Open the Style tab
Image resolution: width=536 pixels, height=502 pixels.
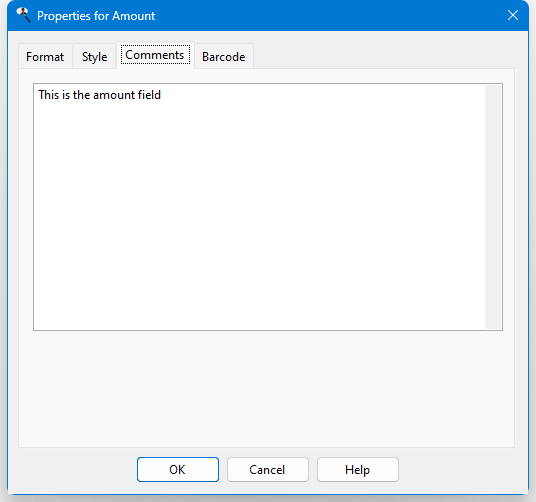point(94,57)
